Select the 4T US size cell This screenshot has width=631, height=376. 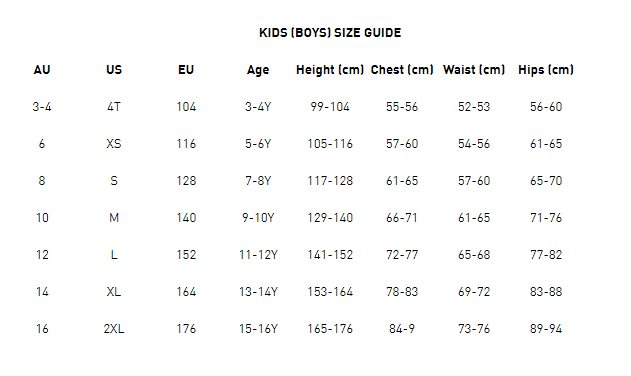(x=114, y=107)
